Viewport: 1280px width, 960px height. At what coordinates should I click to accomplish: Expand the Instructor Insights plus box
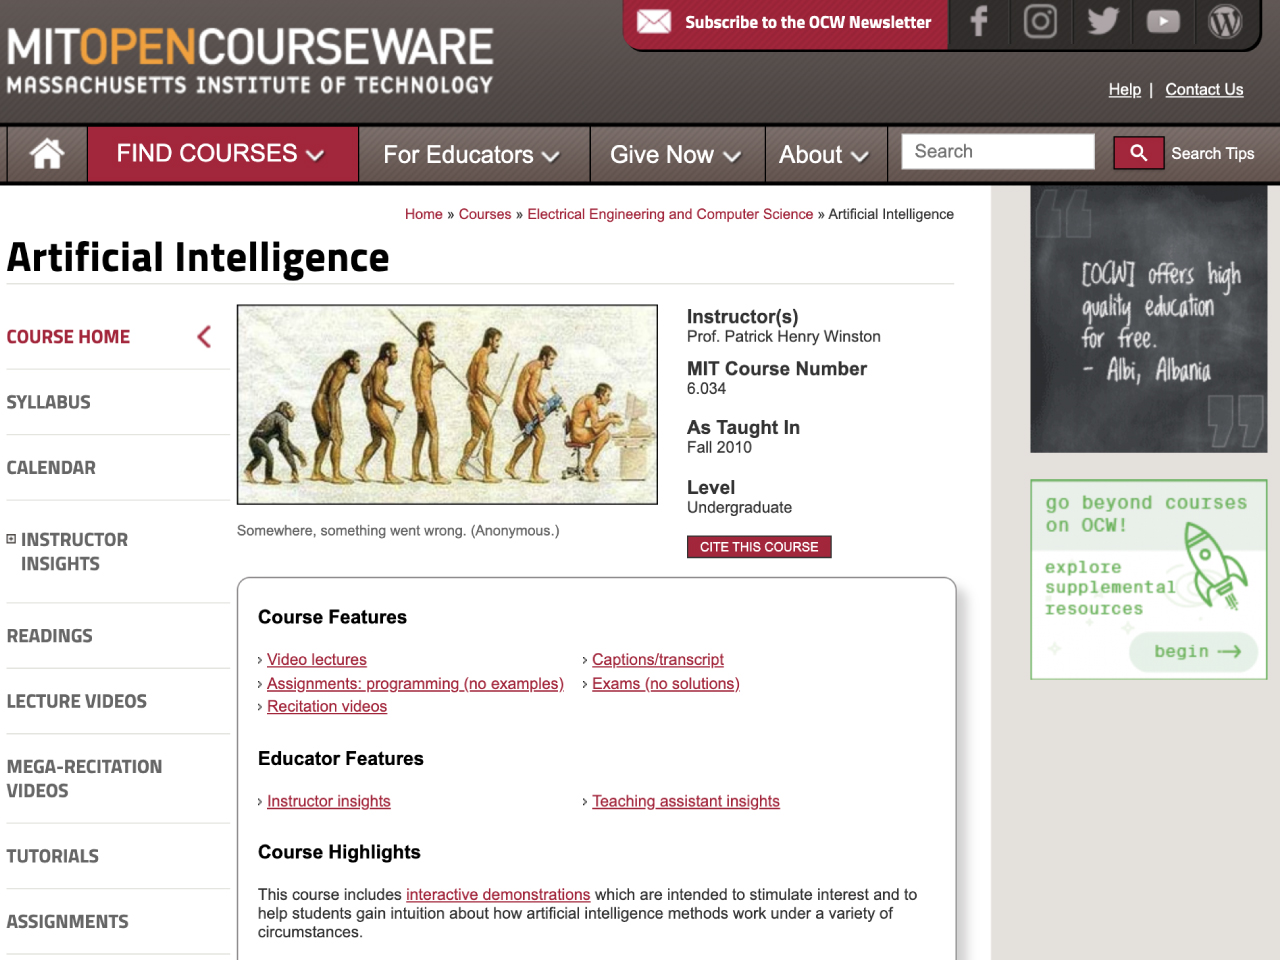tap(11, 539)
